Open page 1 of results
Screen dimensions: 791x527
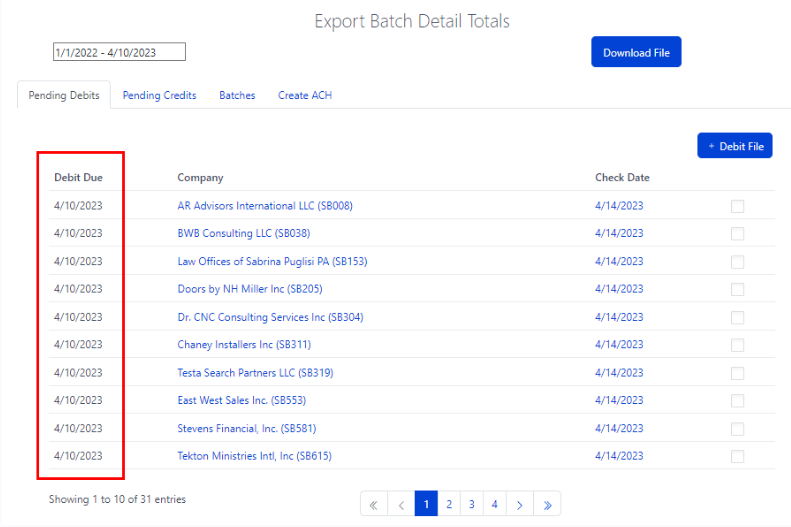[x=426, y=504]
